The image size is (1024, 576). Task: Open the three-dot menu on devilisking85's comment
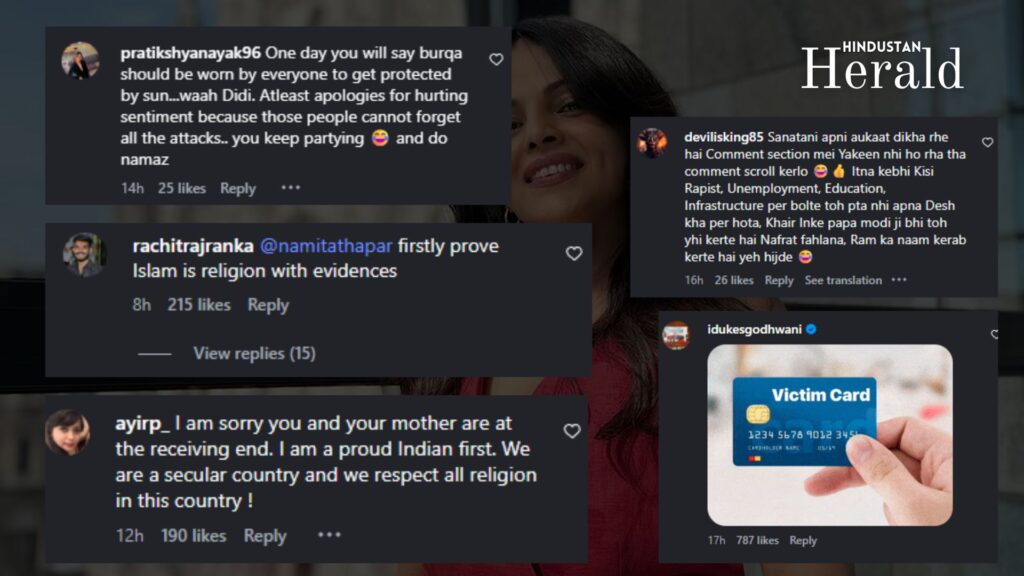899,280
